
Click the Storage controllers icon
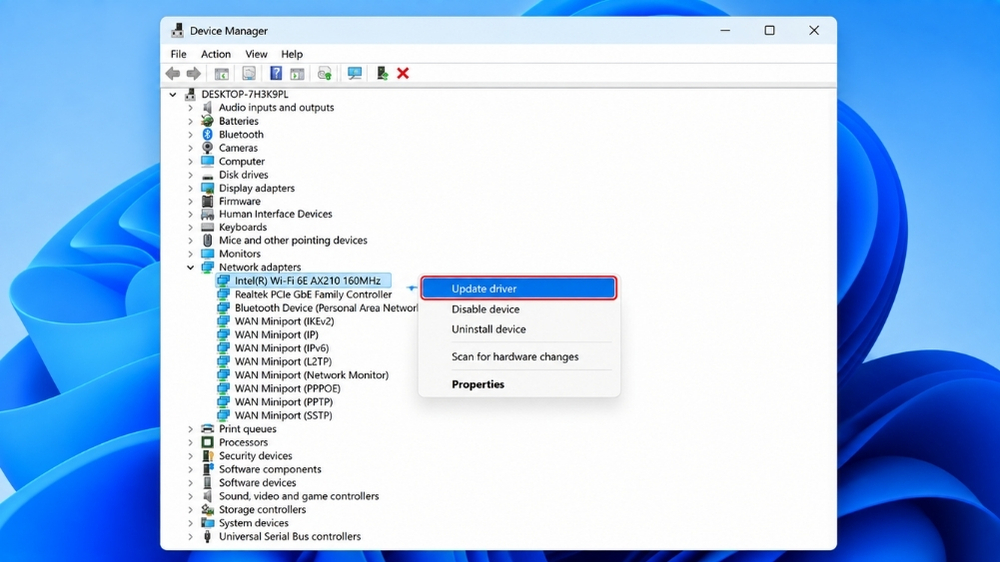point(207,509)
